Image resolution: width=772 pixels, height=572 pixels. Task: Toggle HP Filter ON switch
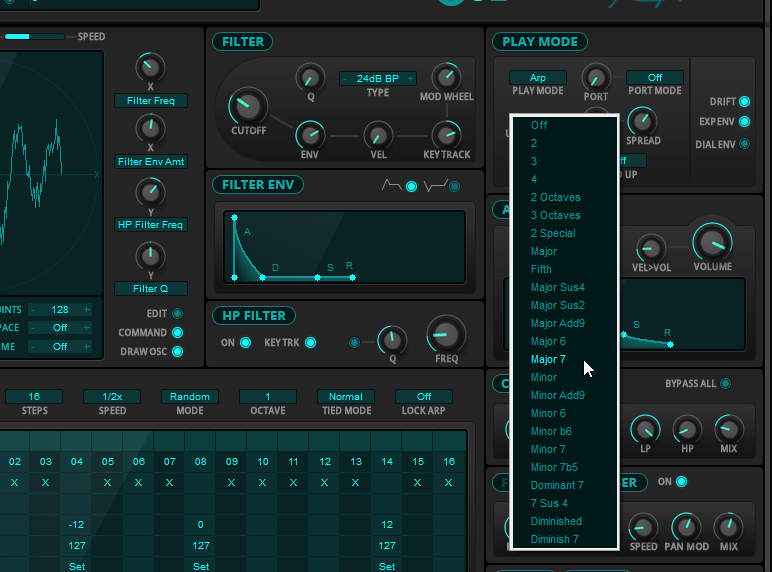click(x=245, y=342)
